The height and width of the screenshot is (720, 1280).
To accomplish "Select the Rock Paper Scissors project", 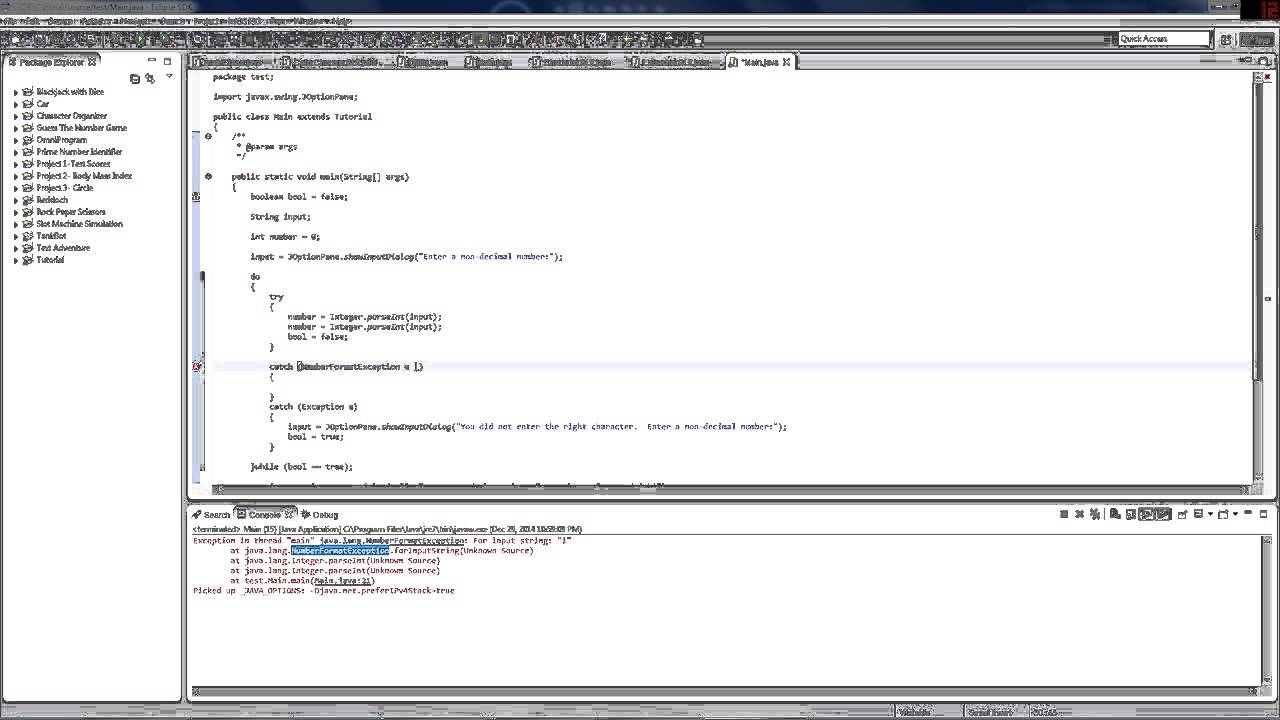I will point(70,212).
